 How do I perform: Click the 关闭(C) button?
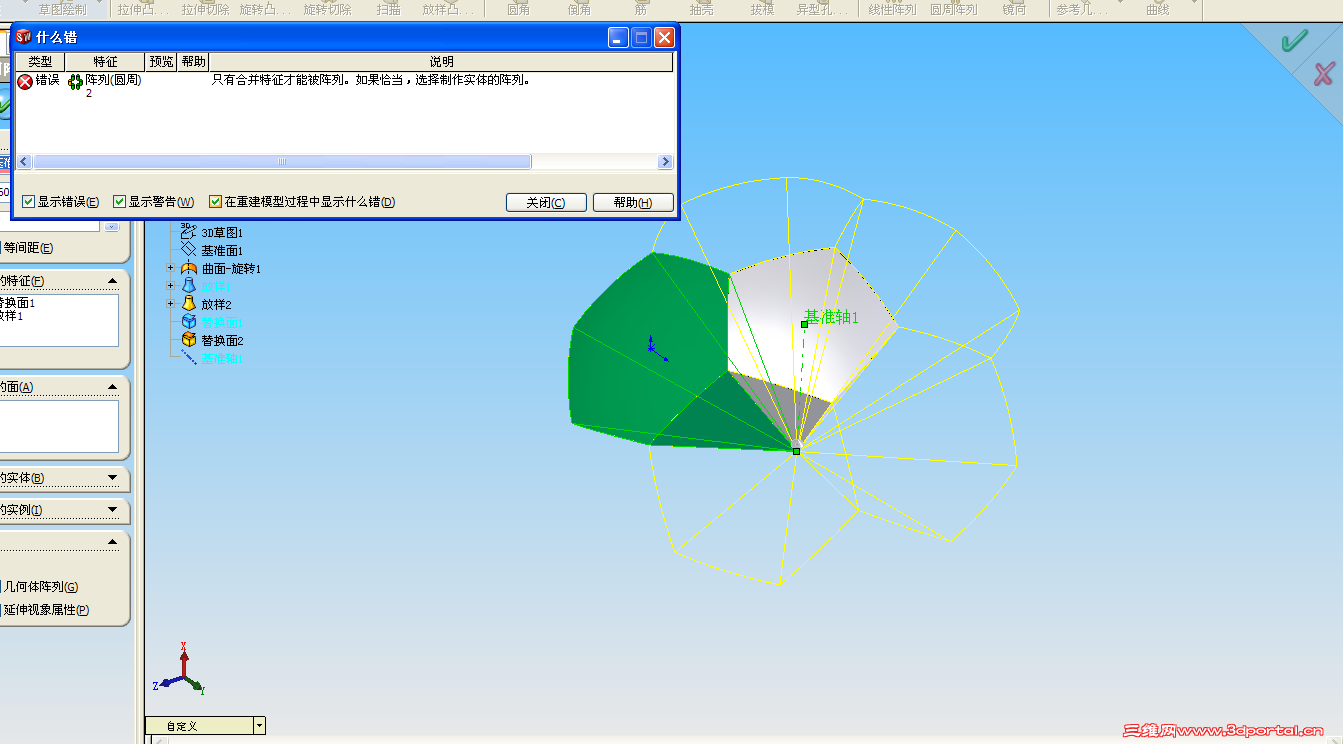pyautogui.click(x=546, y=202)
